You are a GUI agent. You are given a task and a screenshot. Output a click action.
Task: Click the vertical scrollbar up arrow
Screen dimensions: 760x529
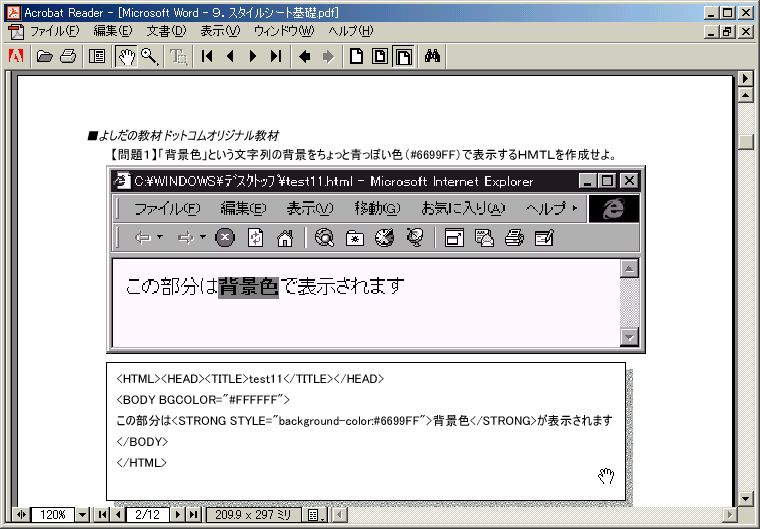(745, 95)
